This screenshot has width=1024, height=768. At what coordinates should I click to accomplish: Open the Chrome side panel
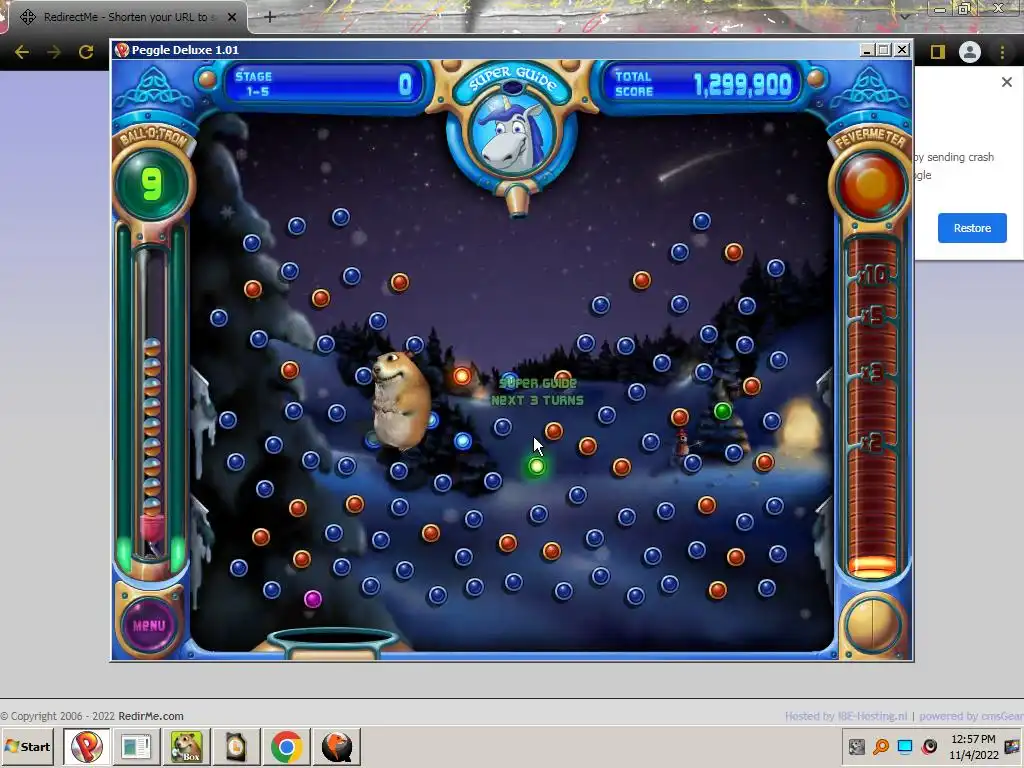[938, 52]
